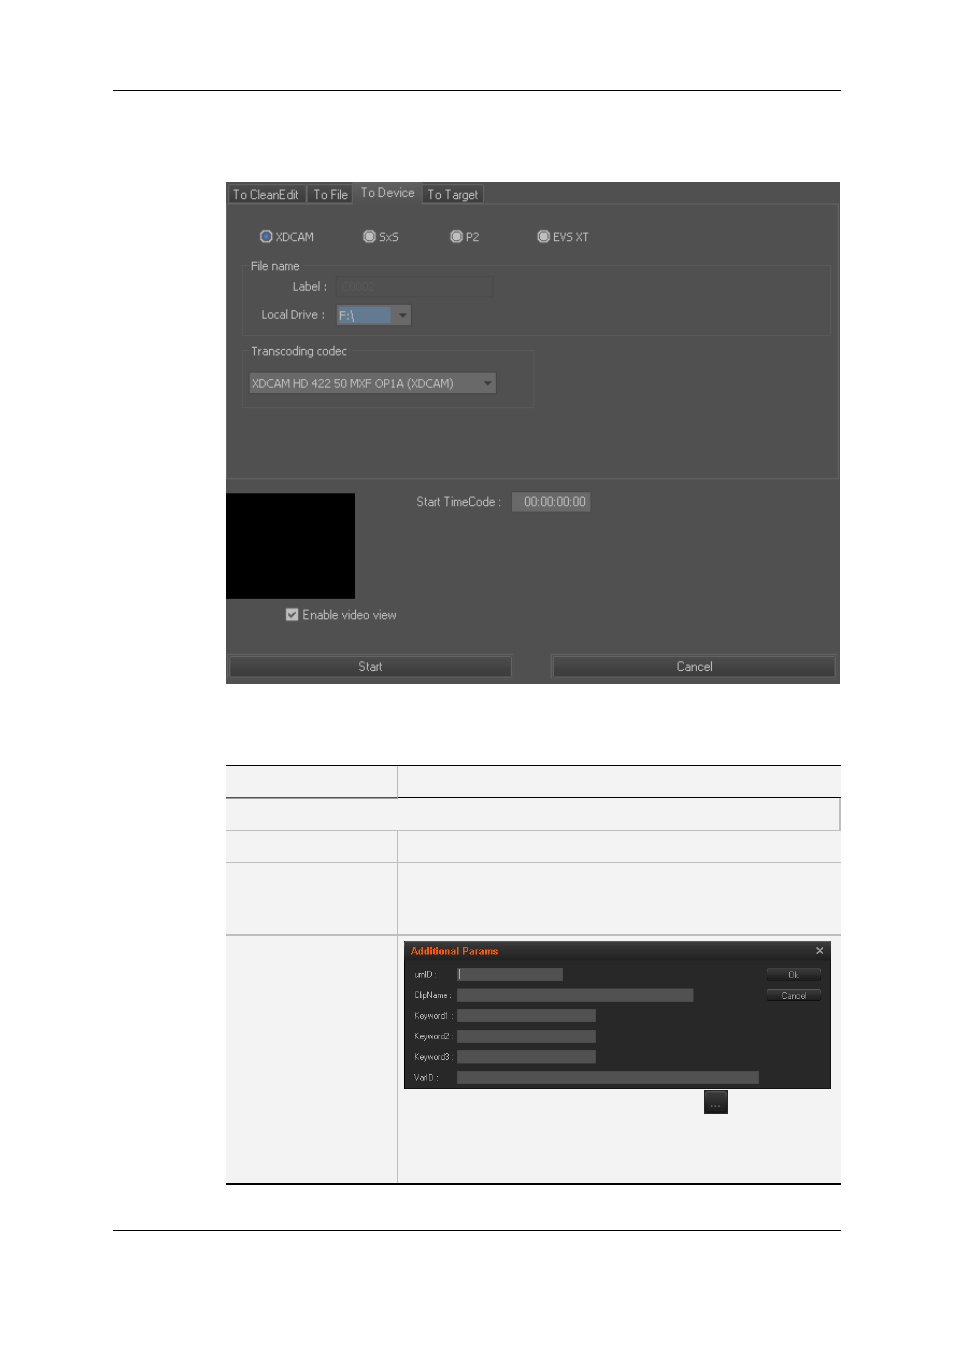The image size is (954, 1349).
Task: Click the Keyword1 input field
Action: coord(526,1016)
